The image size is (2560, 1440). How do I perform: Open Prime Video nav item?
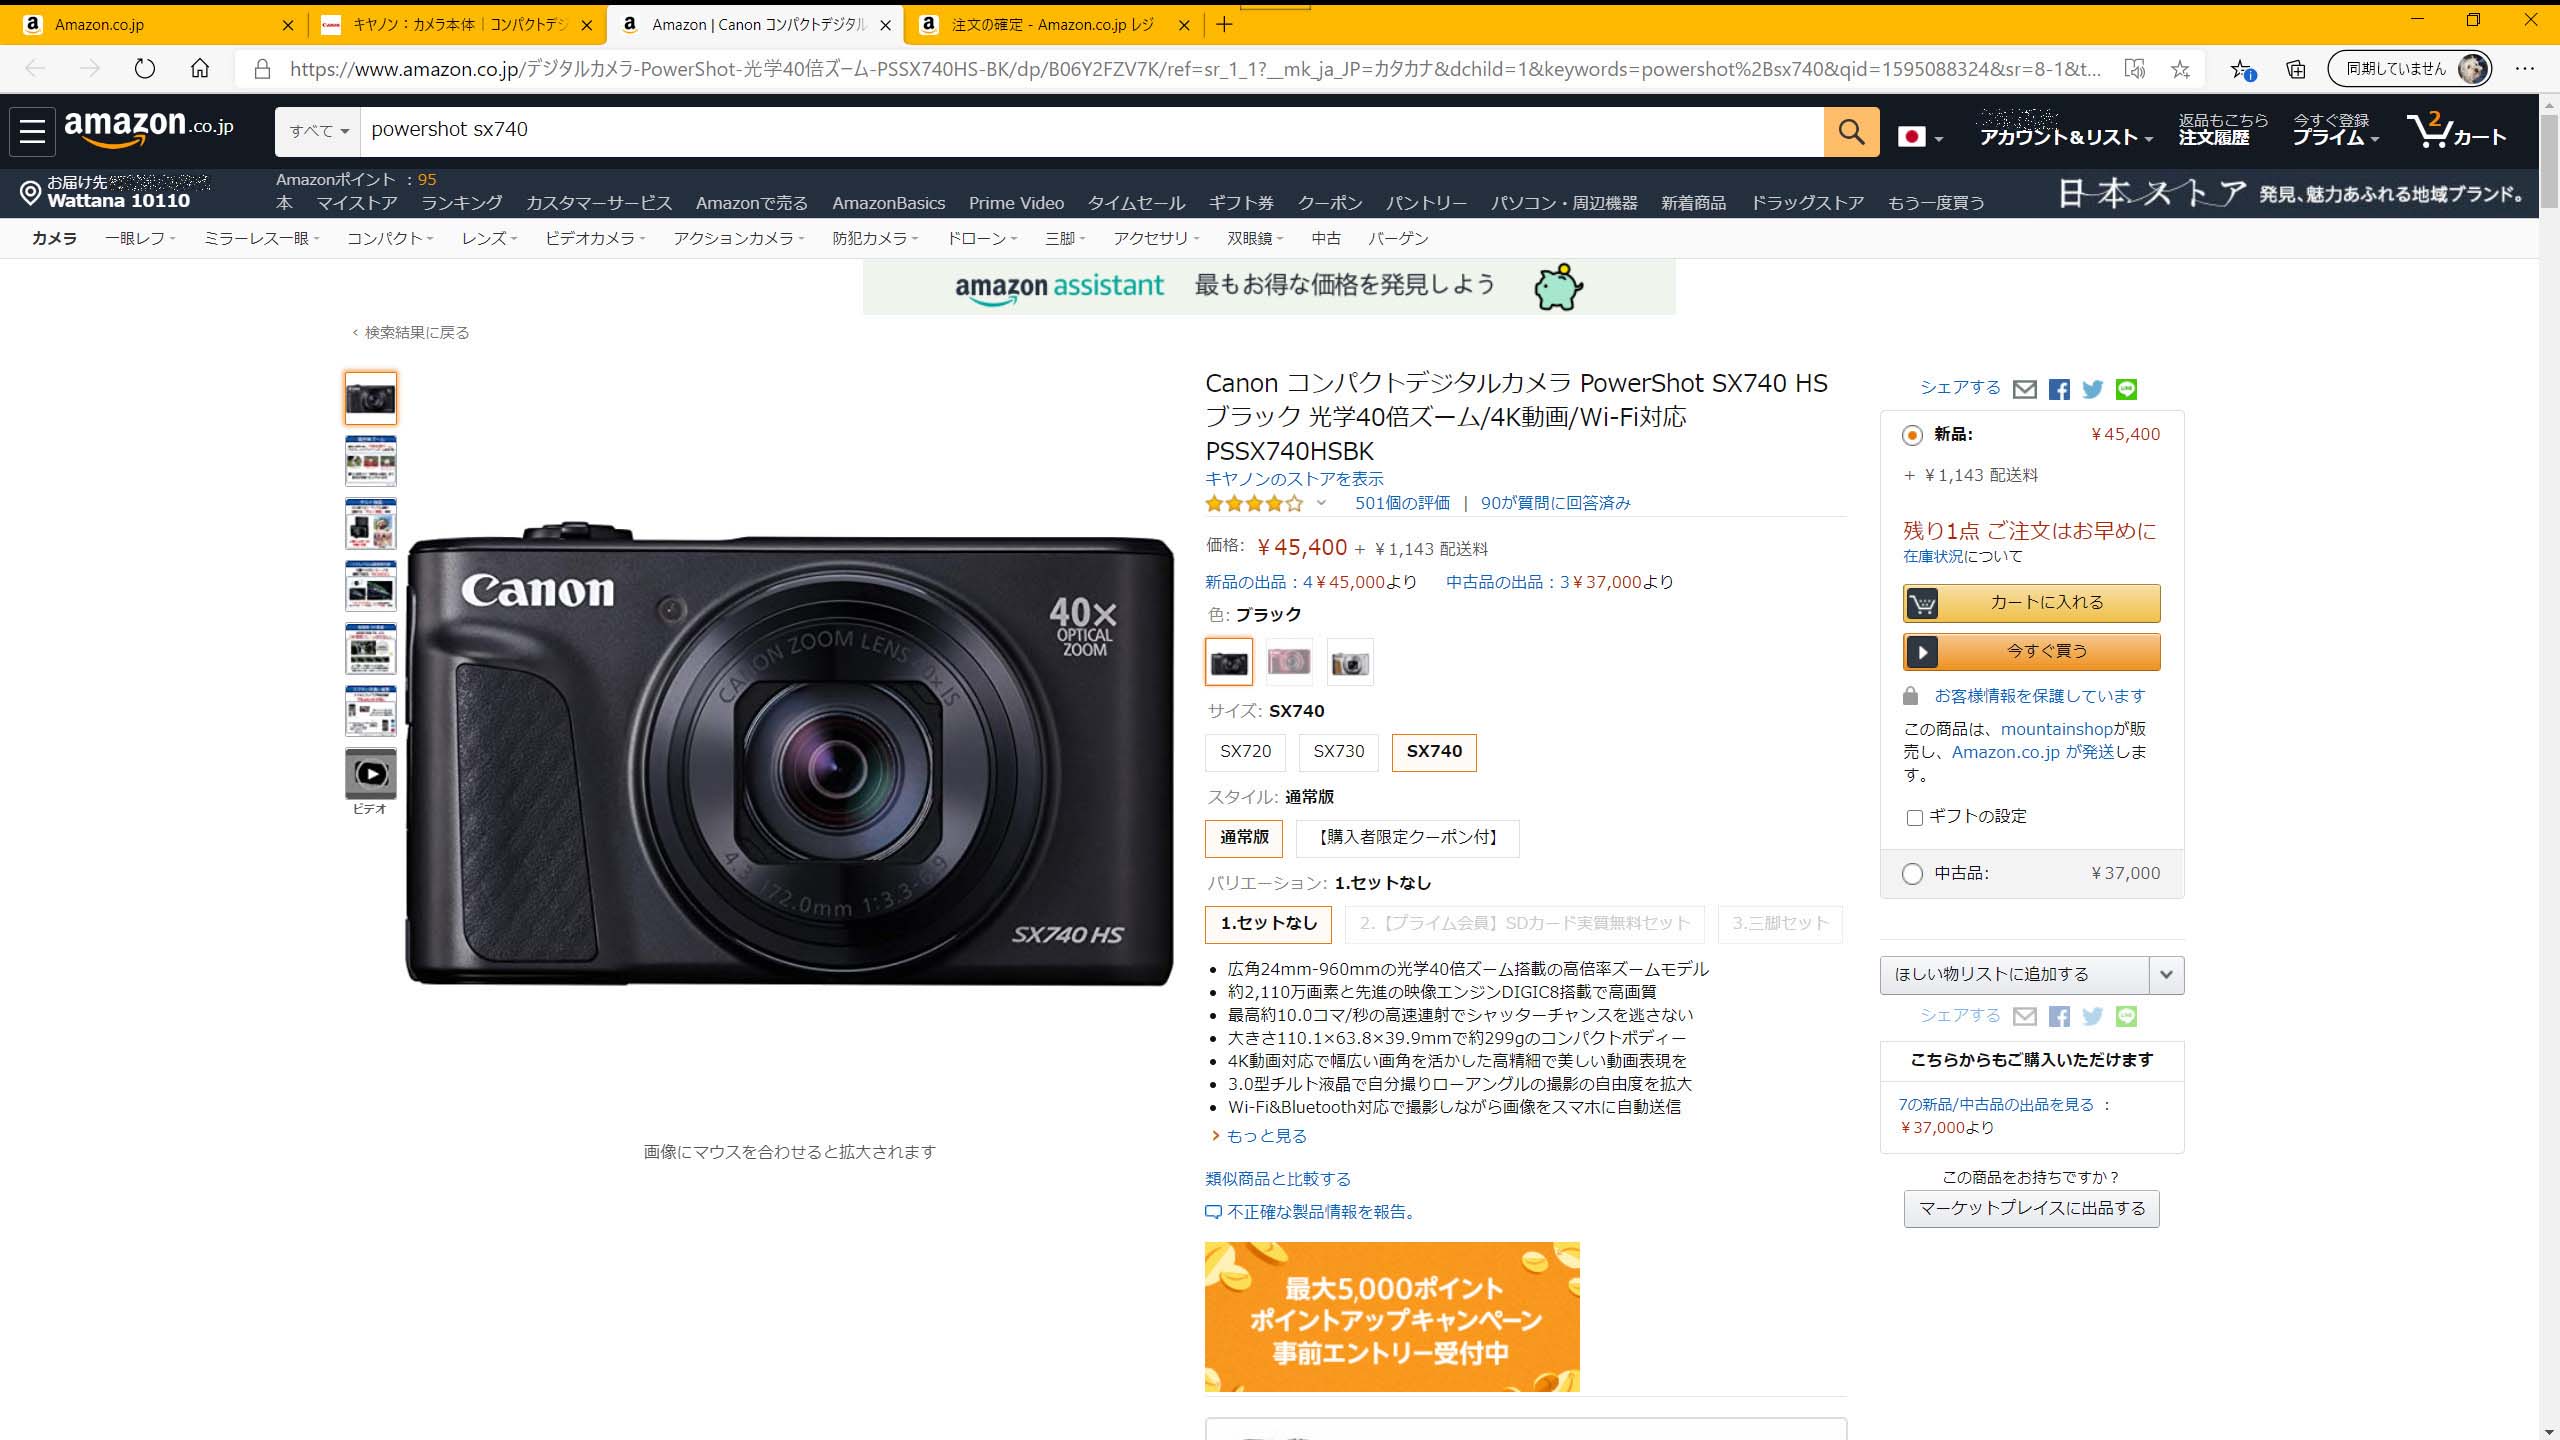[x=1016, y=203]
